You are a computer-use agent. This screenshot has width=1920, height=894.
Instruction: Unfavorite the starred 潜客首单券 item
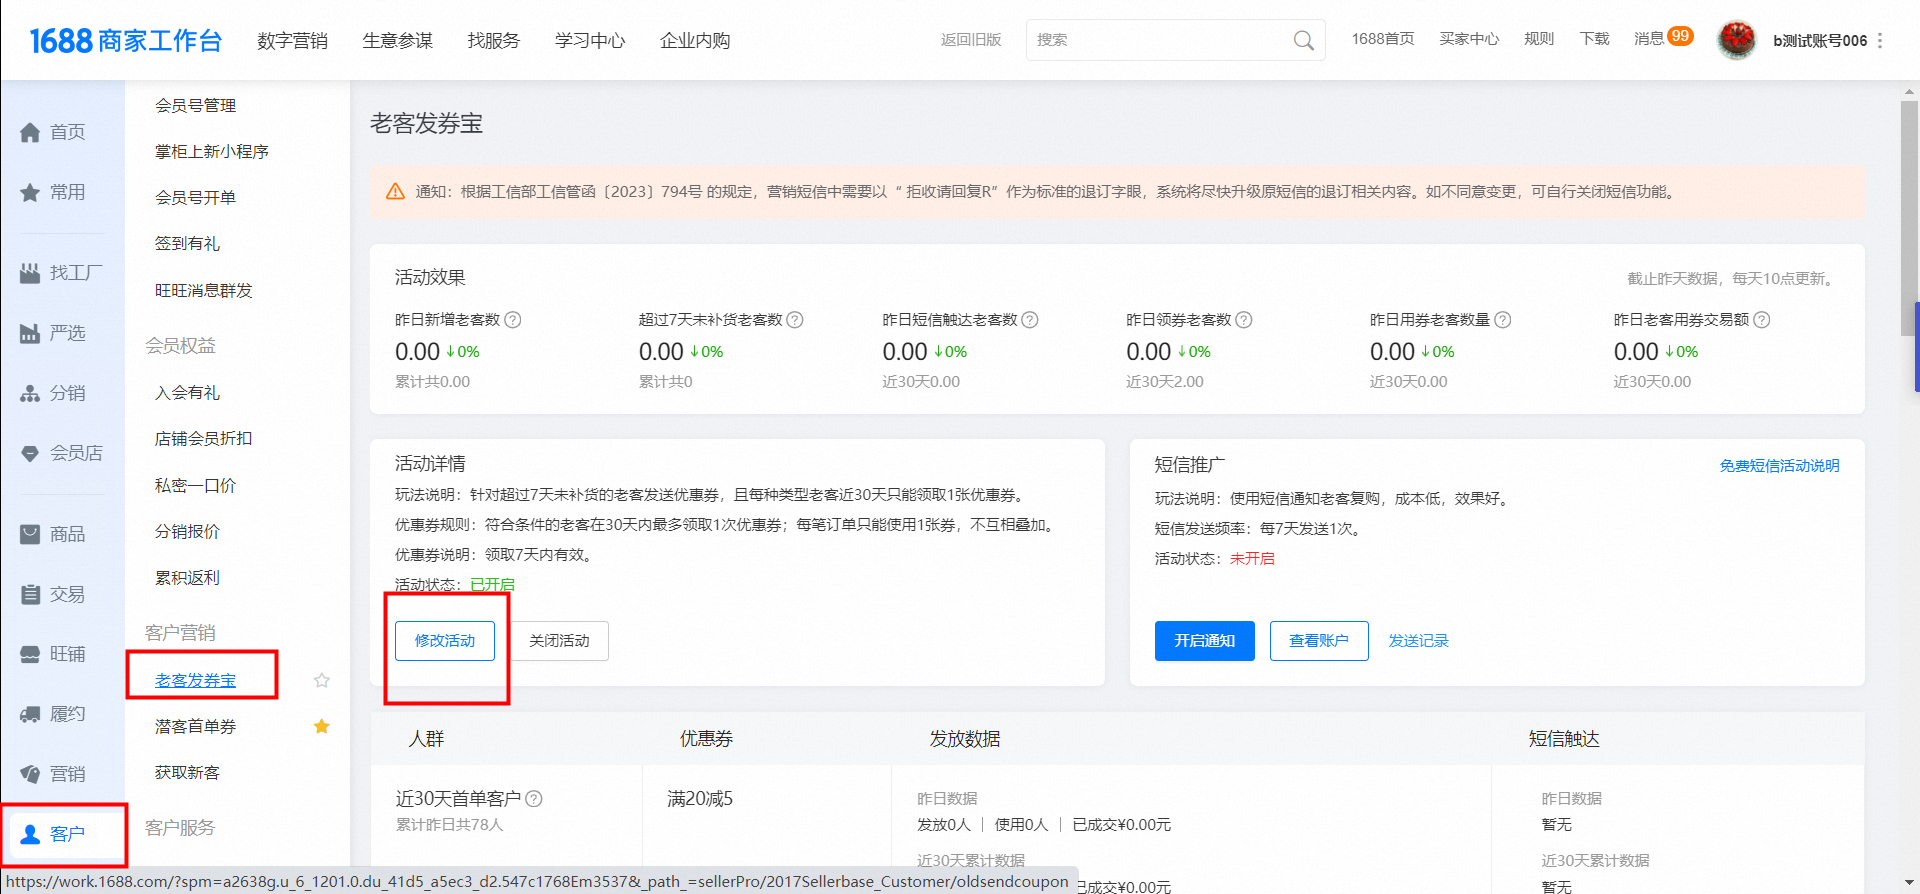coord(322,727)
